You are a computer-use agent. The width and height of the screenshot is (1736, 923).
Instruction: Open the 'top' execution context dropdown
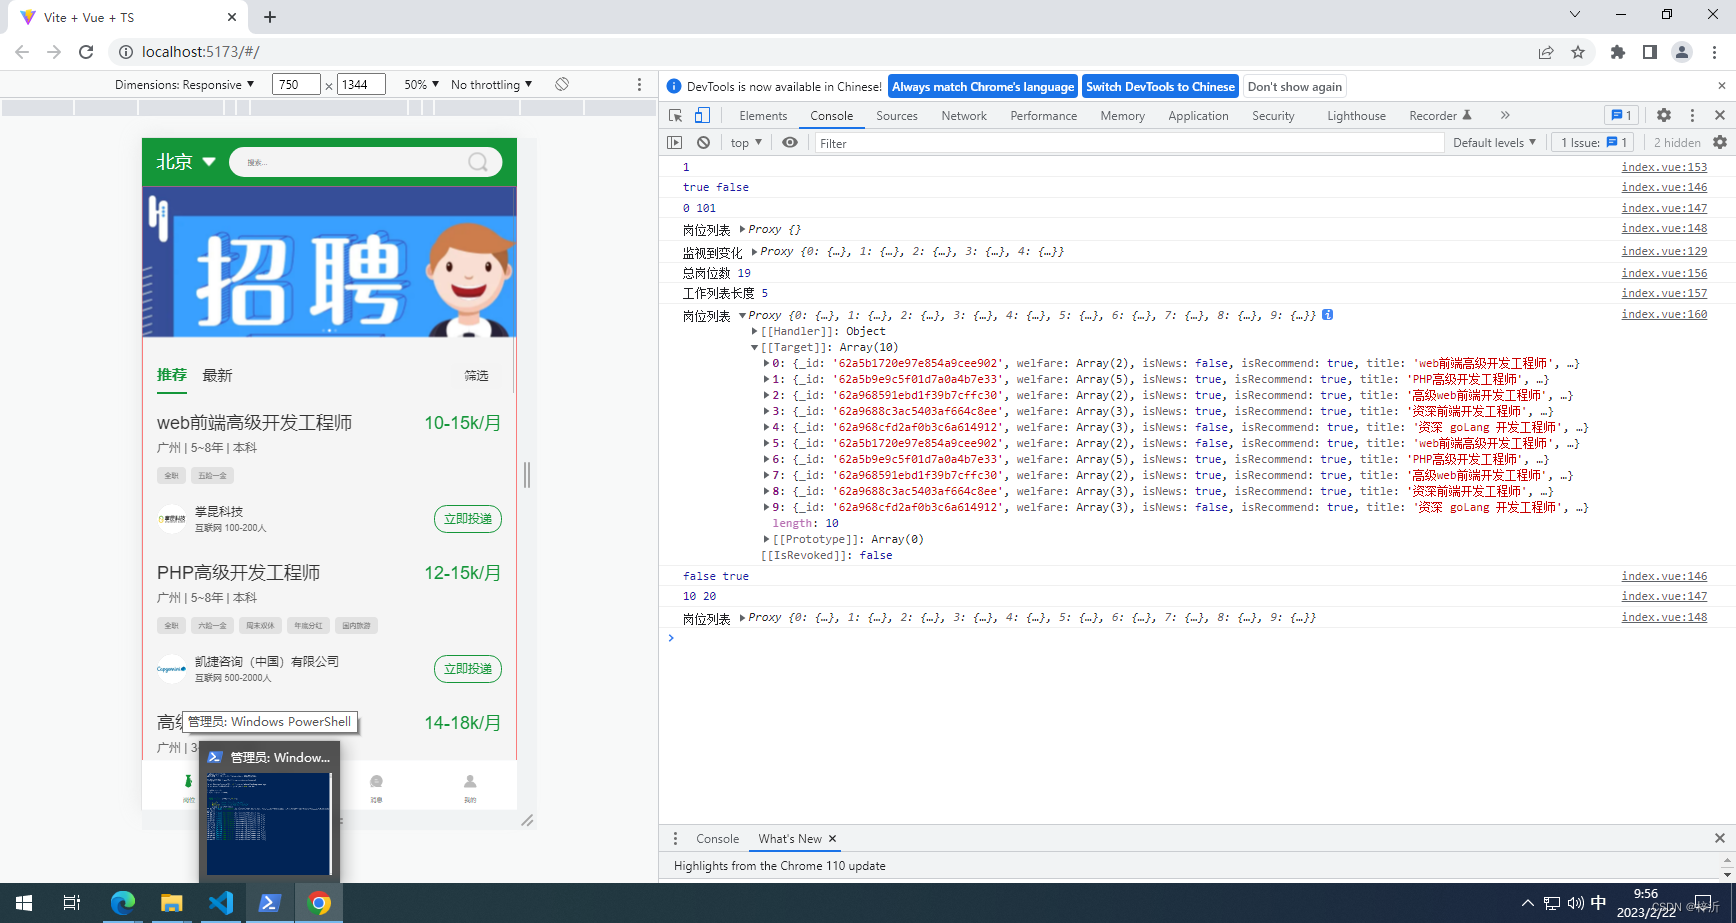[744, 142]
